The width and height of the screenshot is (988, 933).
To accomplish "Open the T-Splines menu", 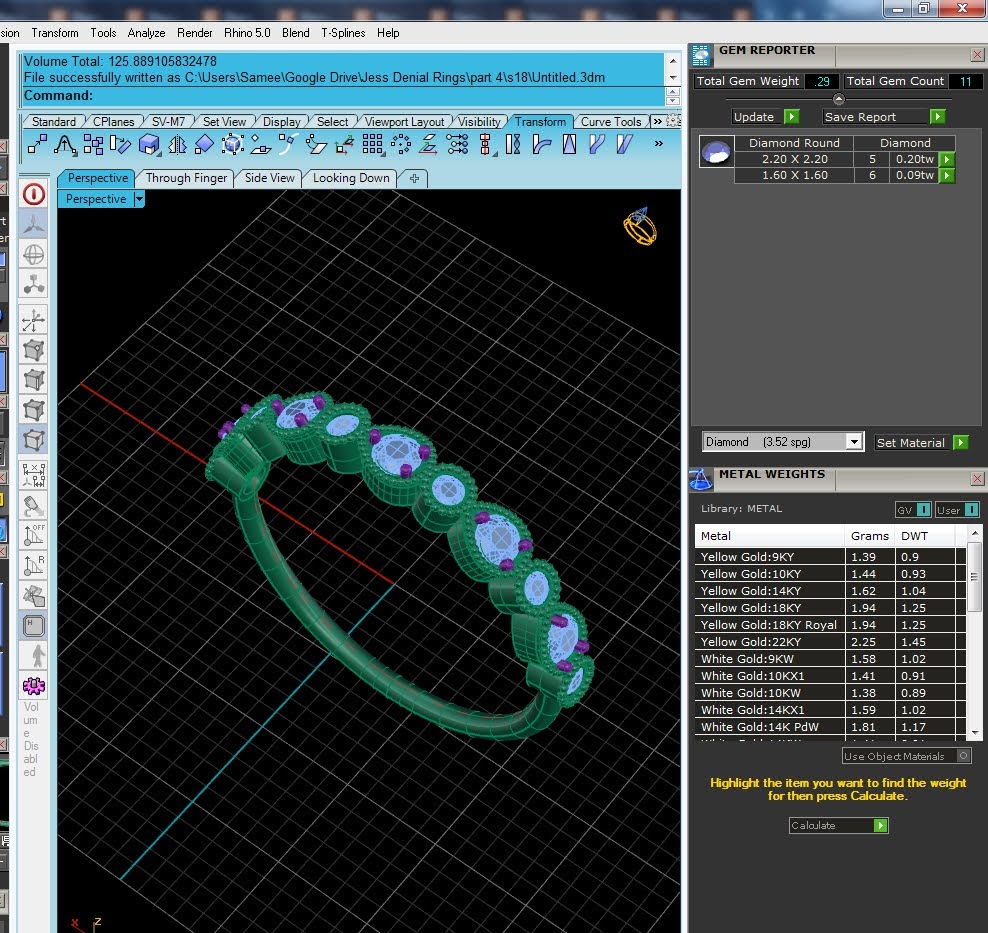I will click(x=343, y=33).
